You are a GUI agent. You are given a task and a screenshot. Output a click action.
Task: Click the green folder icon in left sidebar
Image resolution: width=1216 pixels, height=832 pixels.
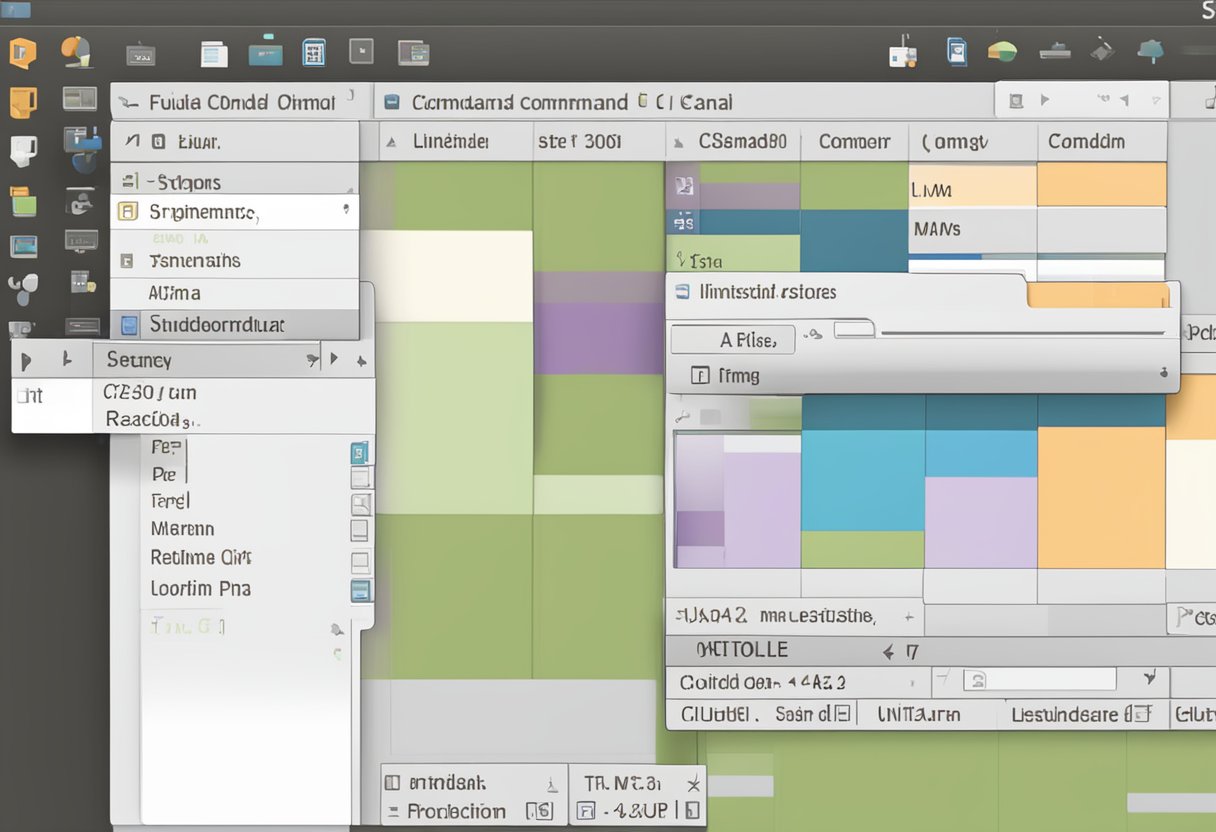[22, 203]
